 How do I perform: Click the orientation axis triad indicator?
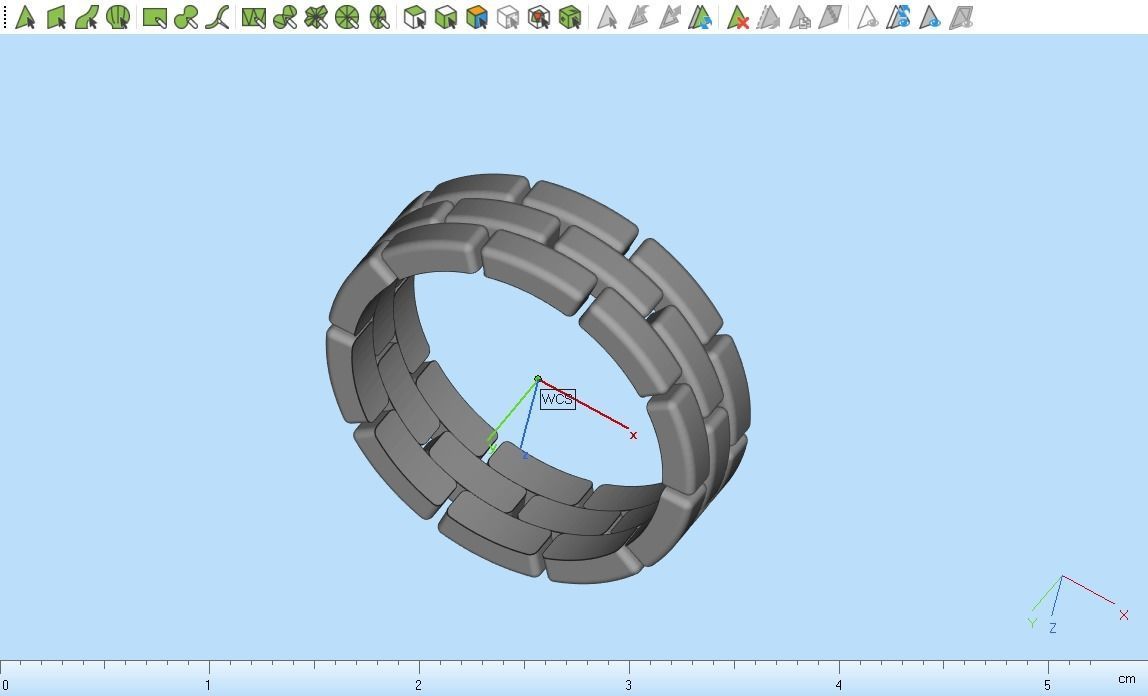(x=1078, y=604)
